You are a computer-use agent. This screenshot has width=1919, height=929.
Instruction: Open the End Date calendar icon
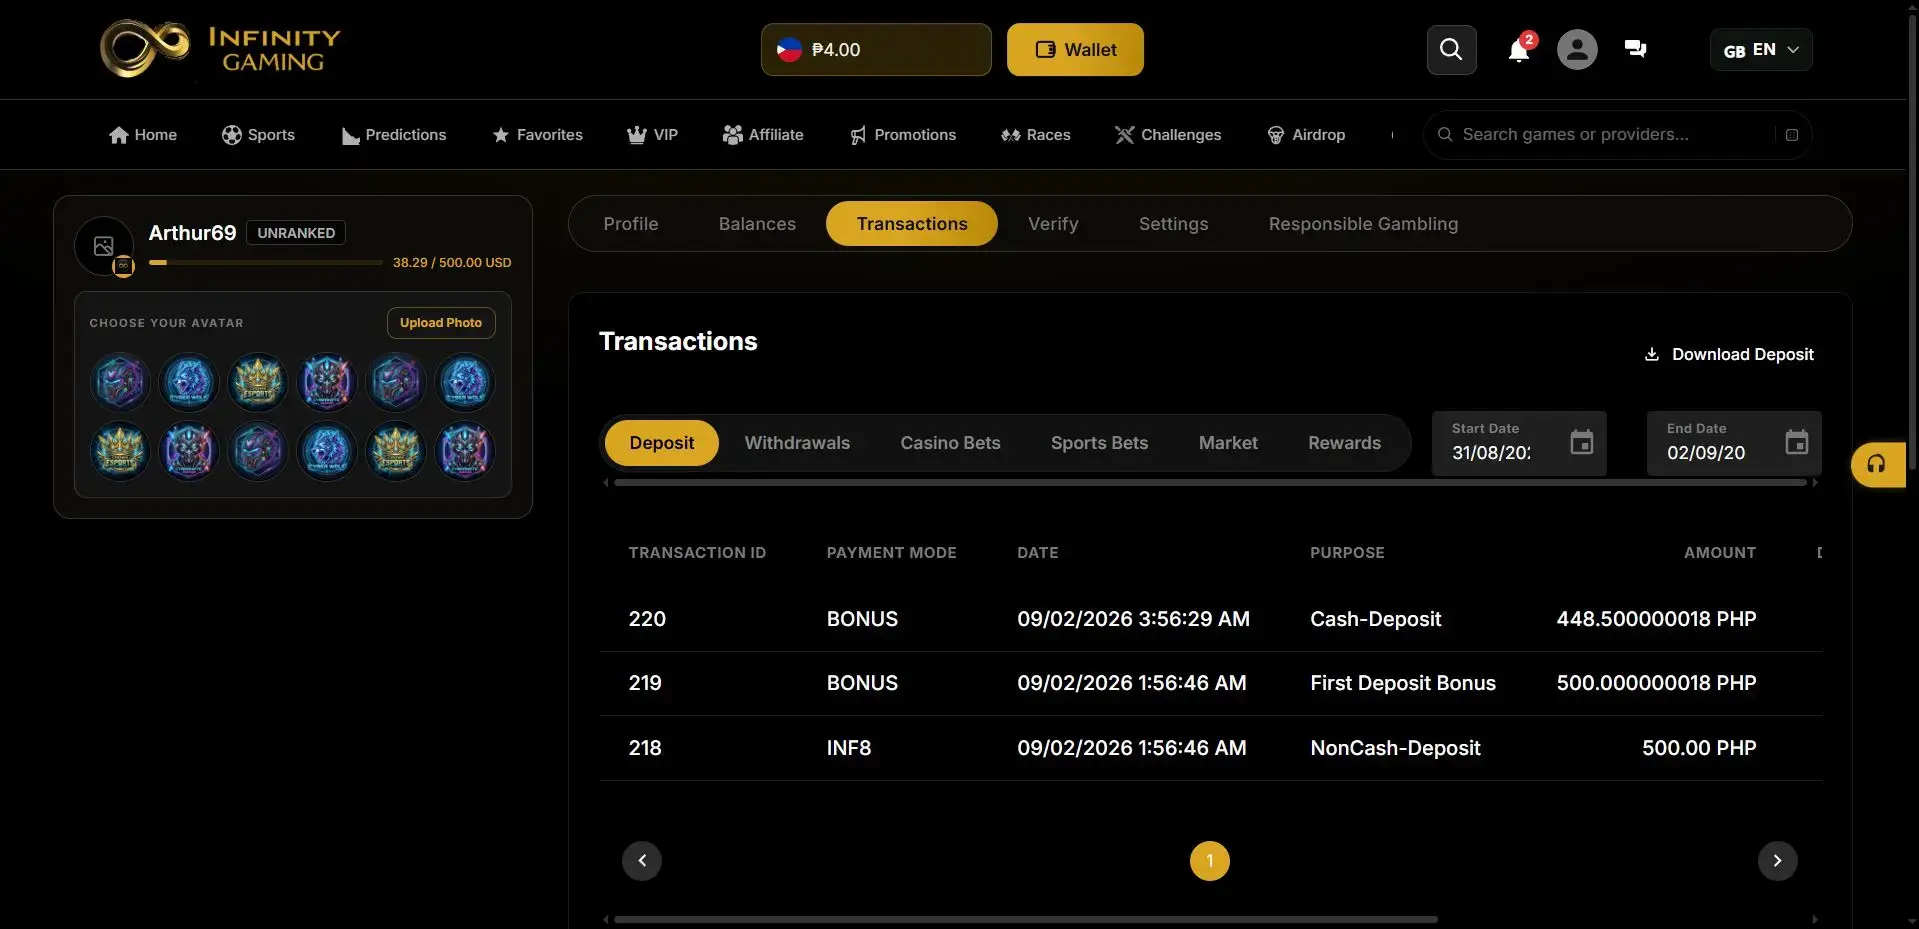(1796, 442)
